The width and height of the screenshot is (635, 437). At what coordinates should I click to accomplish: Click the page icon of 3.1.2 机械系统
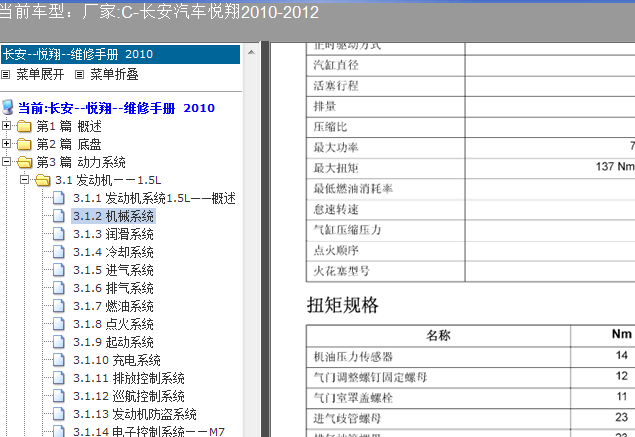click(x=59, y=216)
